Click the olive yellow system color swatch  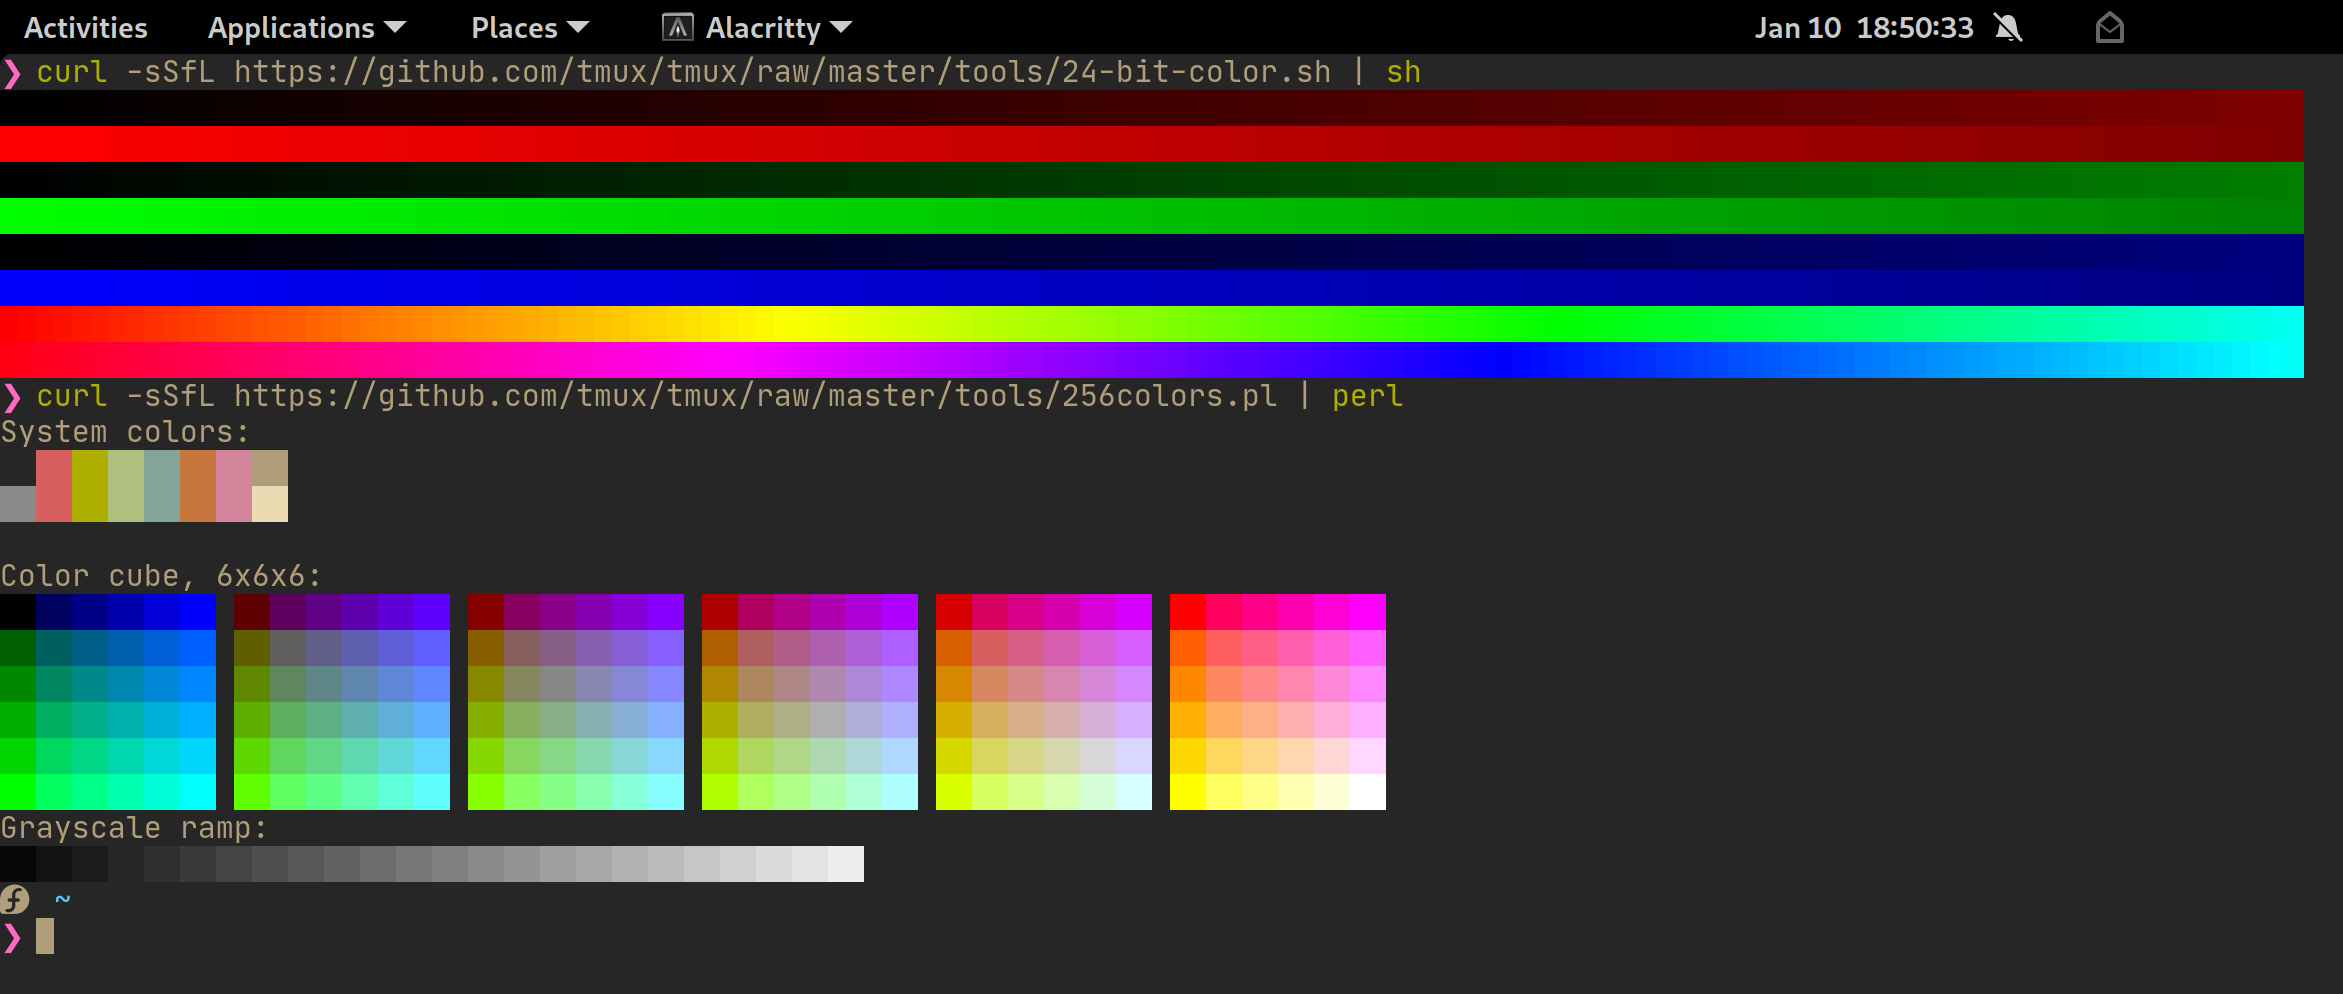[x=90, y=486]
